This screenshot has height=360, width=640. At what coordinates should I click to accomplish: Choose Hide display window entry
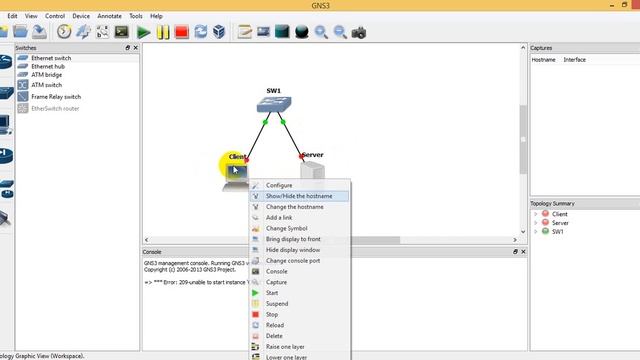coord(299,250)
